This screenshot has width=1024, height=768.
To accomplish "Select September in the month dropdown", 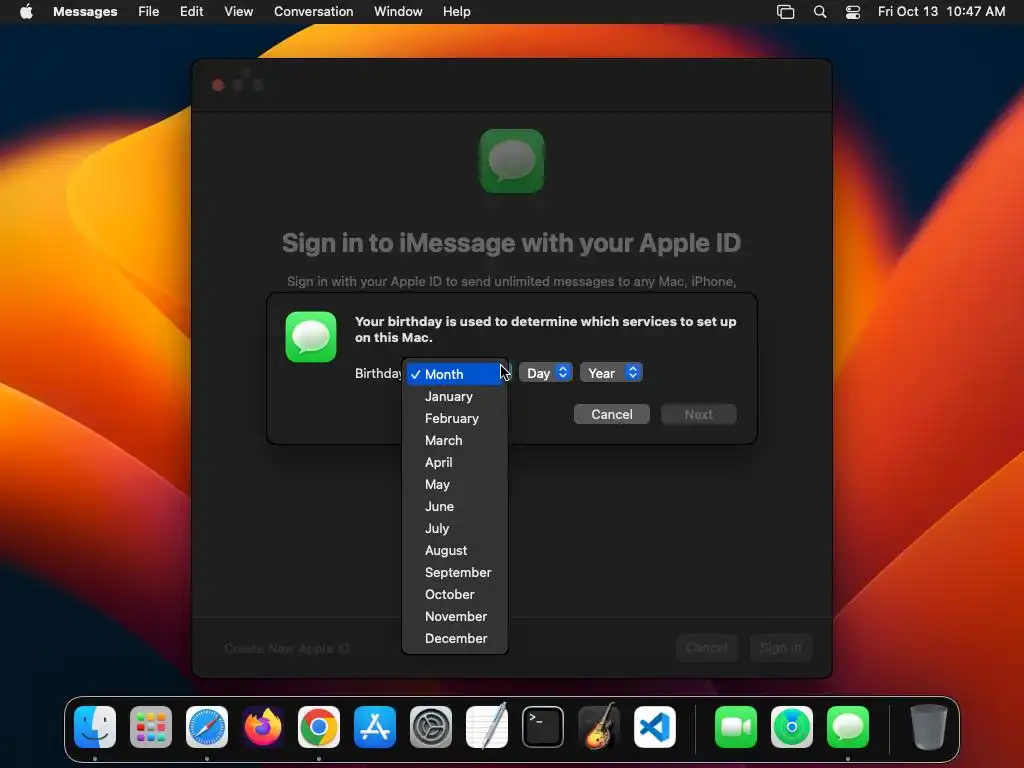I will click(455, 573).
